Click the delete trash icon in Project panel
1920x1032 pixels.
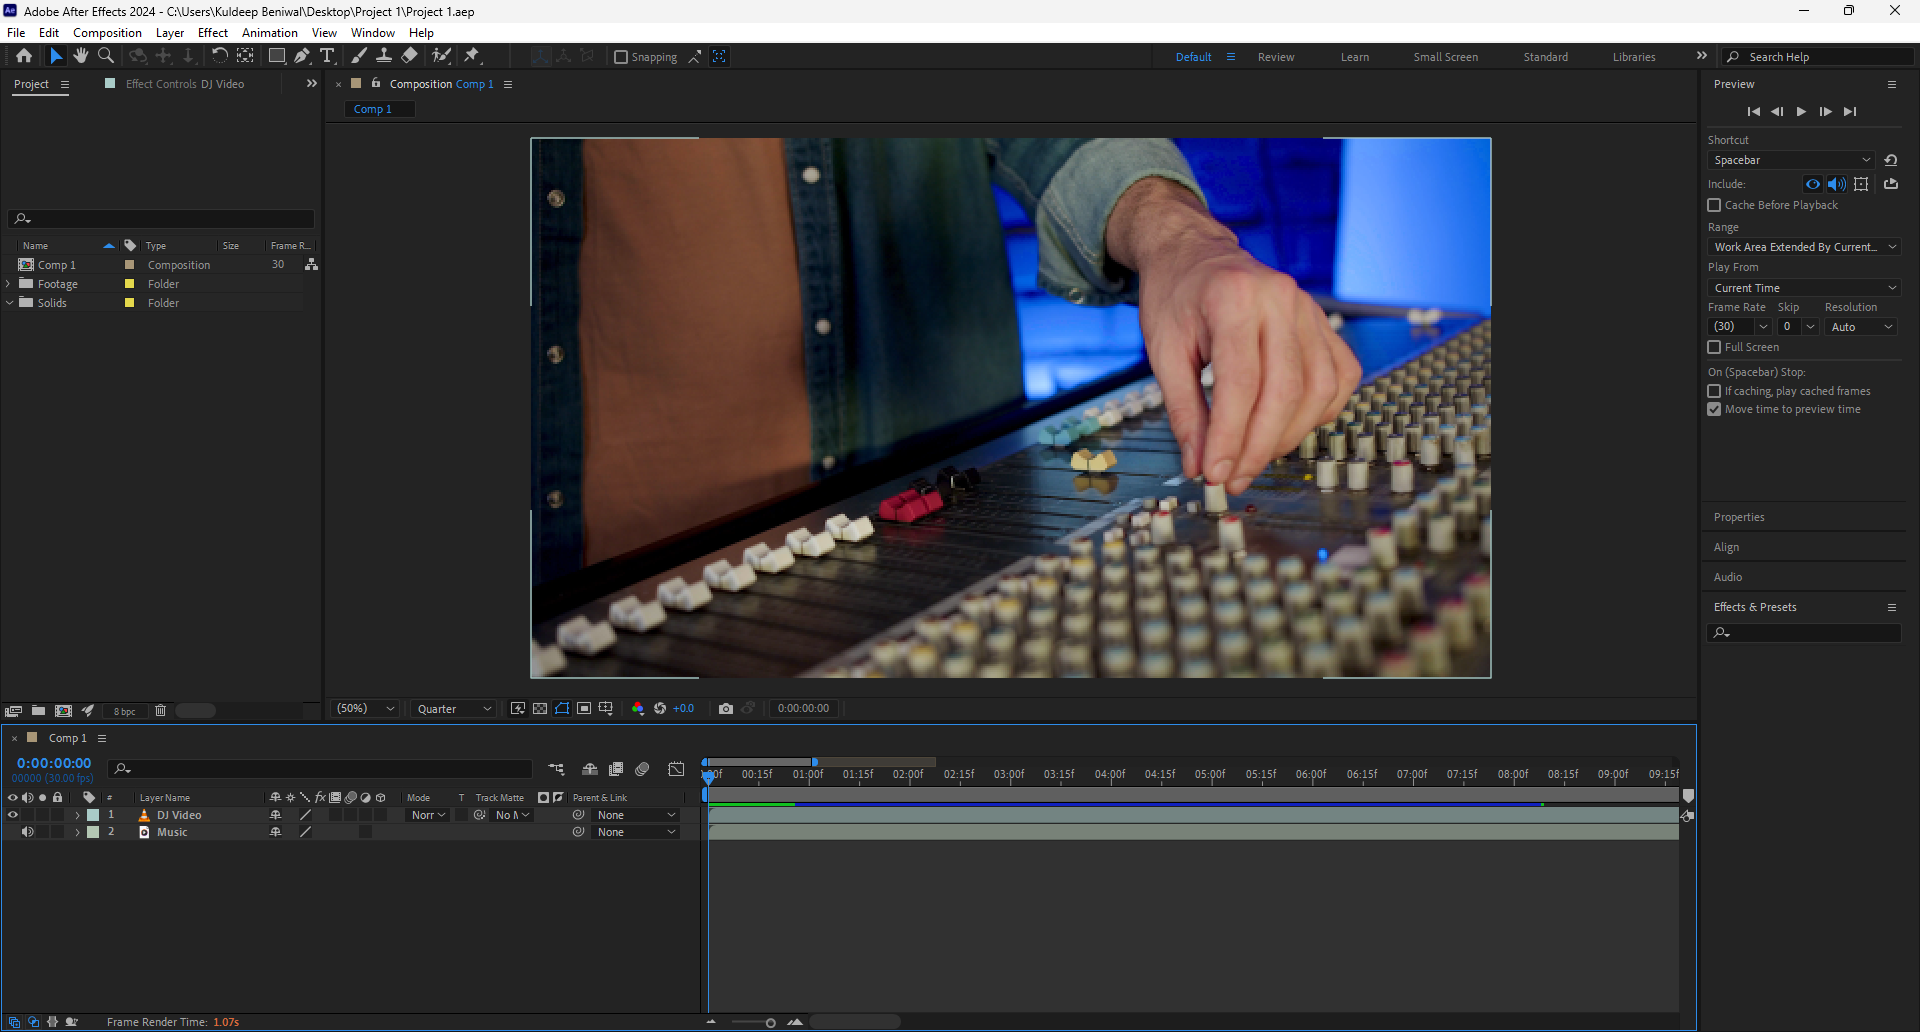[x=160, y=711]
